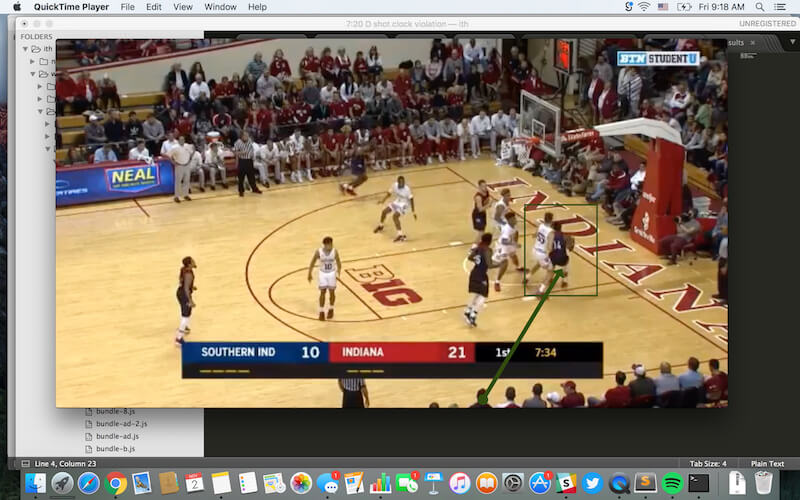Viewport: 800px width, 500px height.
Task: Open bundle-ad.js in Sublime sidebar
Action: (x=117, y=436)
